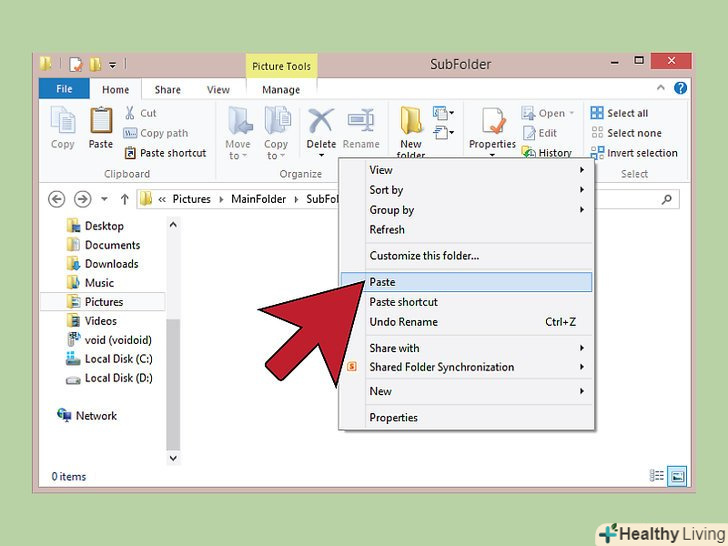
Task: Click the Move to folder icon
Action: coord(240,121)
